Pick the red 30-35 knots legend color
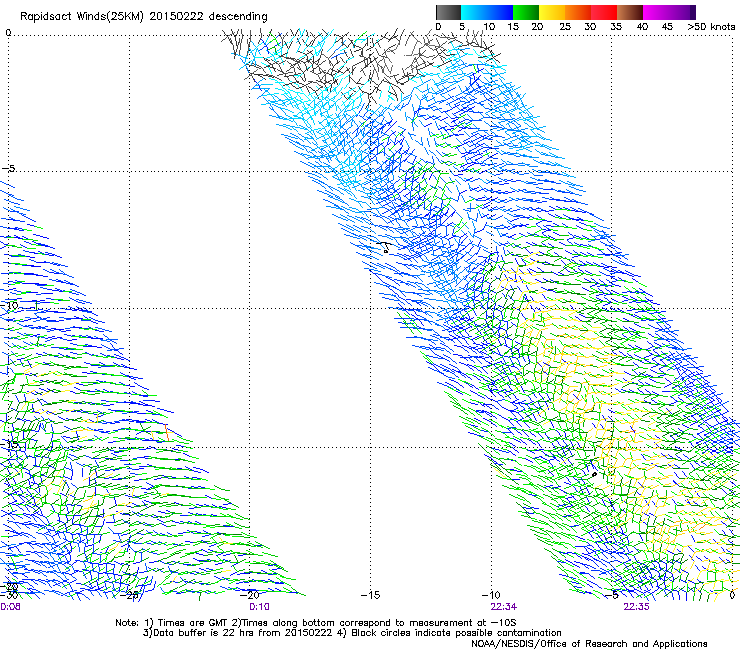This screenshot has width=740, height=650. [x=604, y=12]
